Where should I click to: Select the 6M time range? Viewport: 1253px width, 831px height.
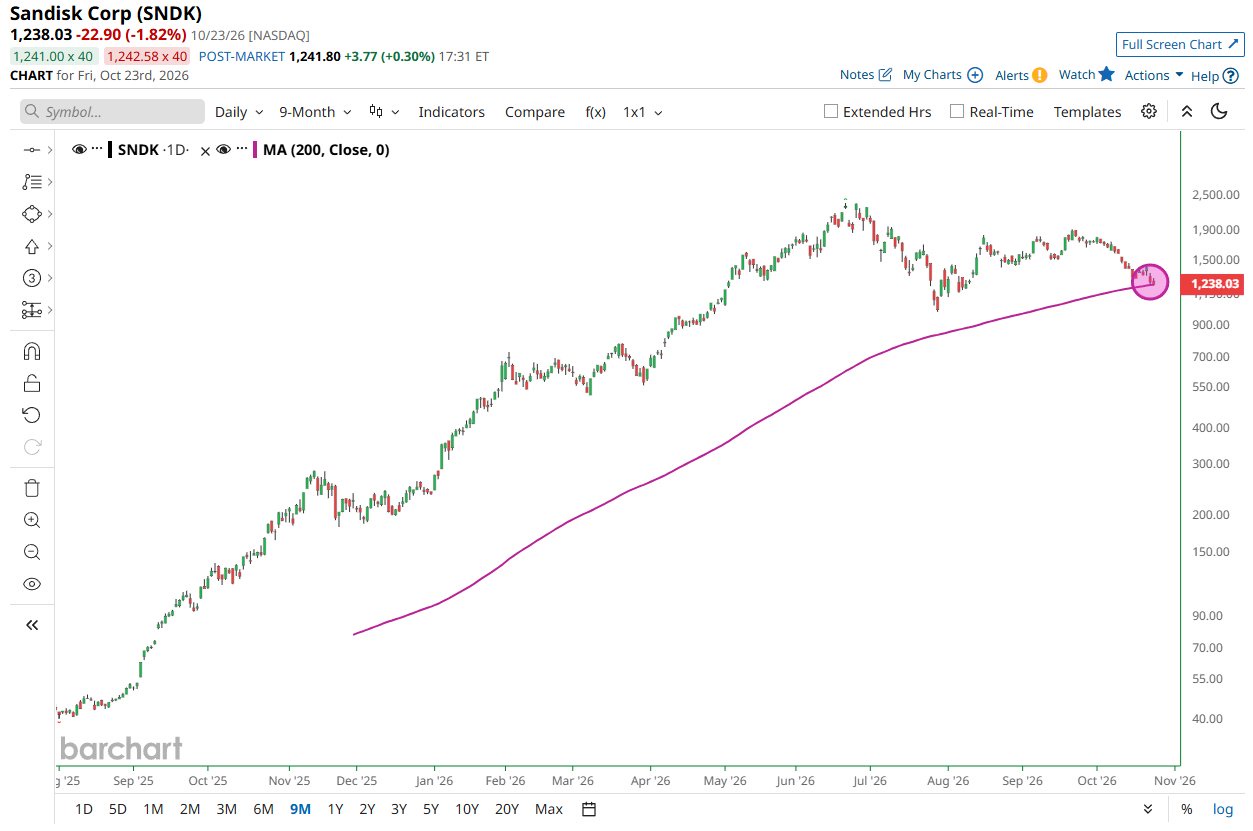[263, 809]
